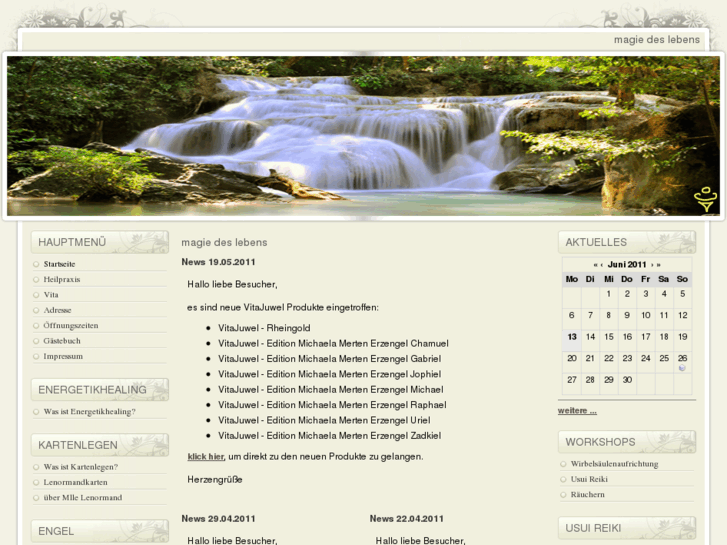Viewport: 727px width, 545px height.
Task: Click the Erzengel Raphael list item
Action: [x=332, y=404]
